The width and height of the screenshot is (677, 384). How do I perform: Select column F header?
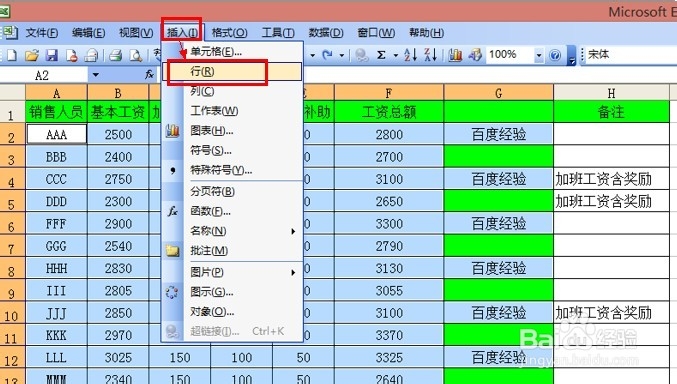(389, 93)
